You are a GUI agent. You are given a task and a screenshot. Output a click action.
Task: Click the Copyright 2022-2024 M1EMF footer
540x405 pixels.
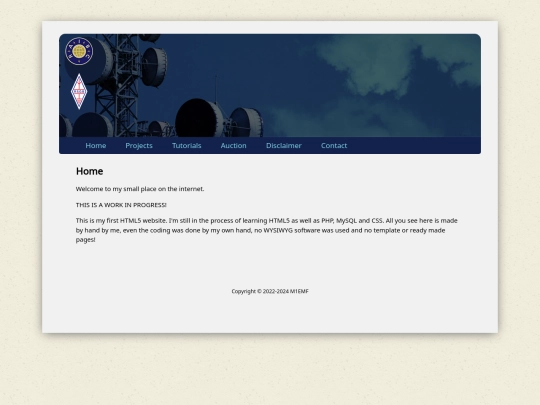coord(270,291)
